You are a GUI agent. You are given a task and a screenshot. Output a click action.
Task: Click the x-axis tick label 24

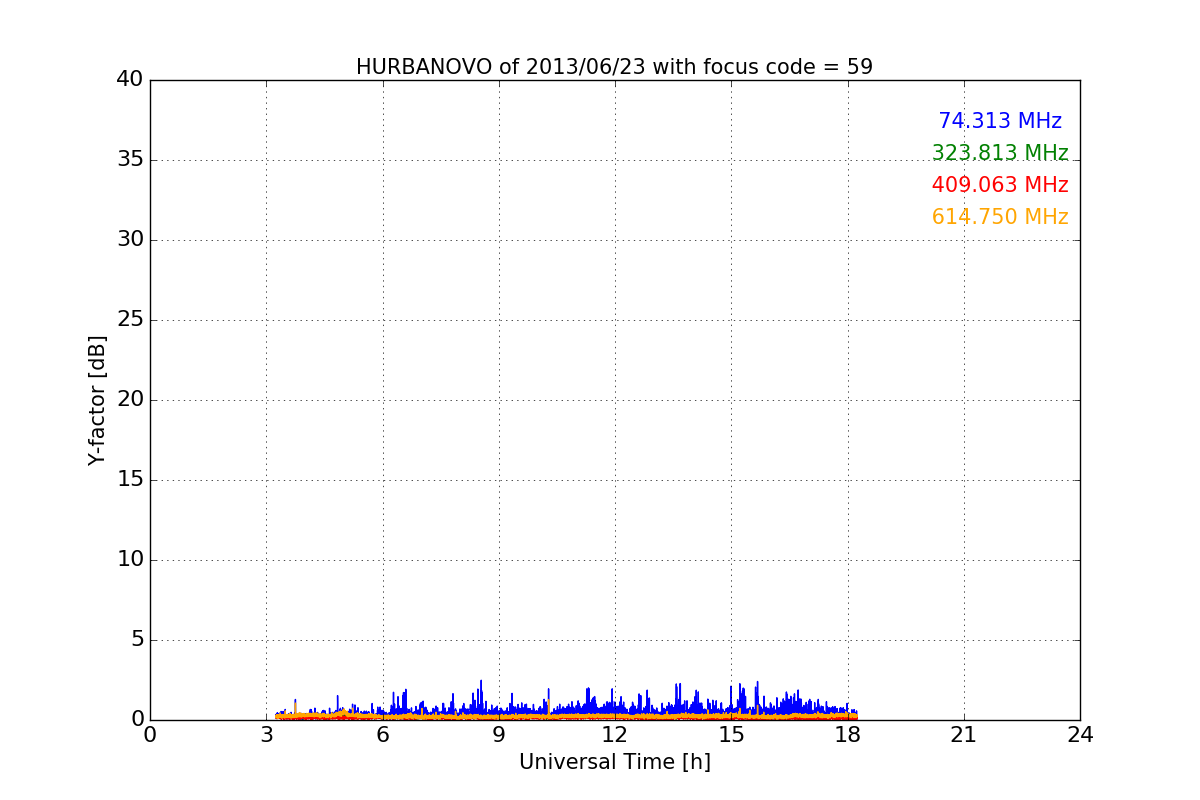(x=1080, y=735)
